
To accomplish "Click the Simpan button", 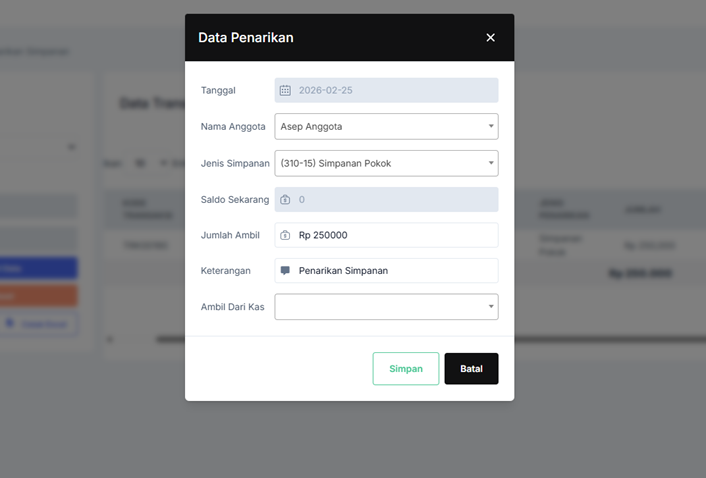I will (x=405, y=368).
